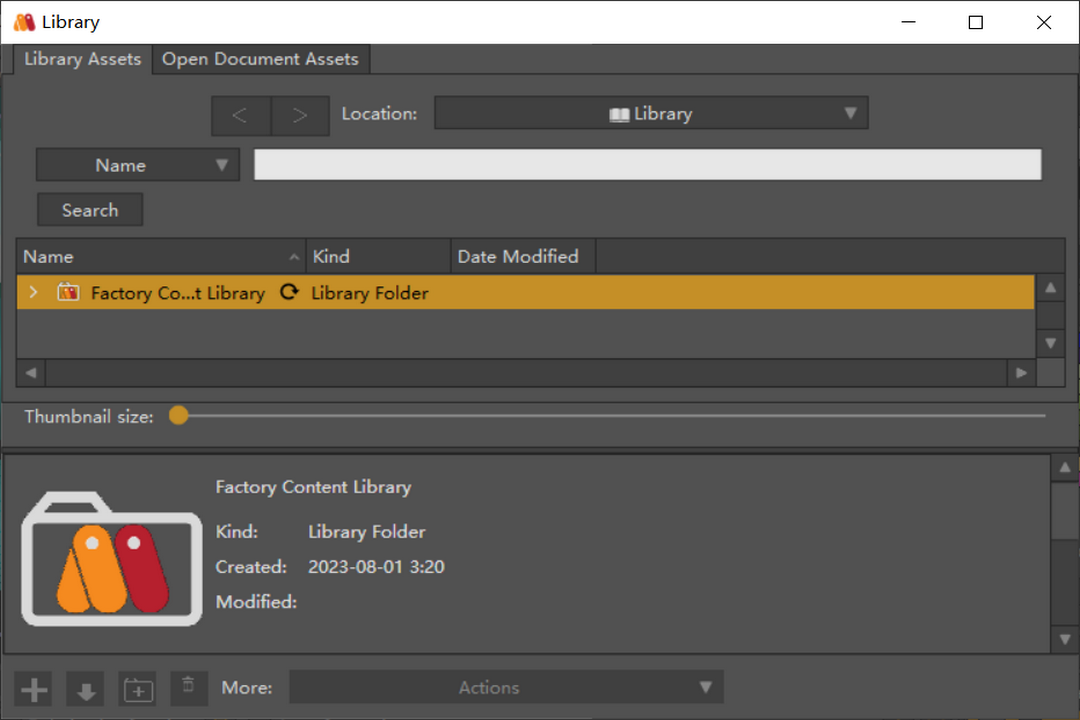Sort the list by Name column header
The height and width of the screenshot is (720, 1080).
click(160, 257)
